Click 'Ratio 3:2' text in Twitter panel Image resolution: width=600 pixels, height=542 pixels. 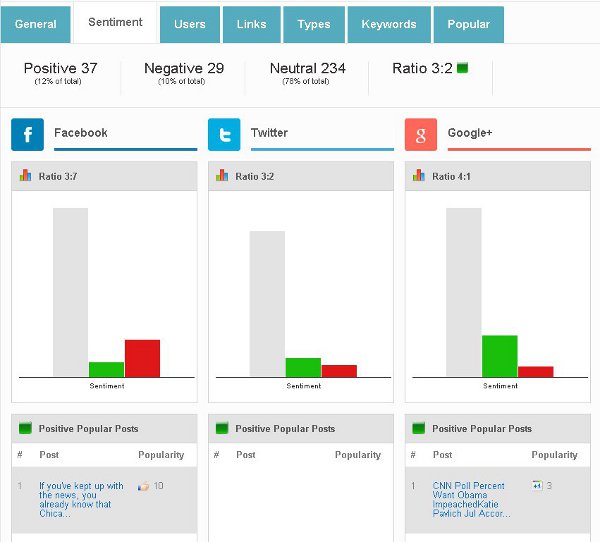(x=254, y=176)
